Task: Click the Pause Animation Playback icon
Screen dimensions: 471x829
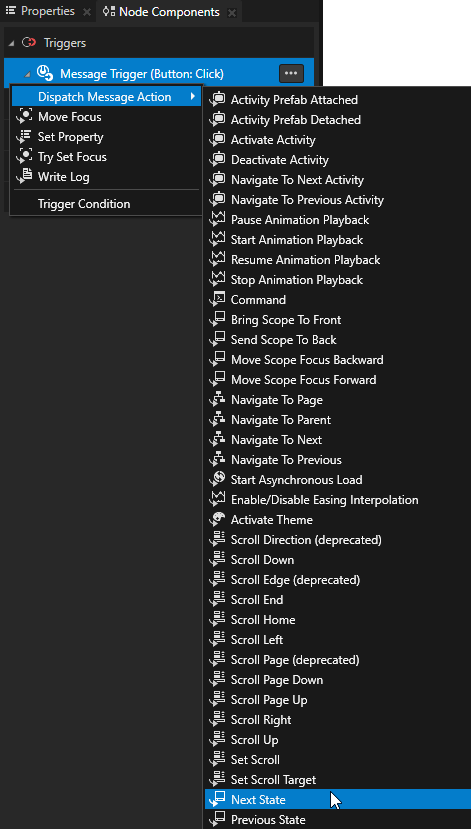Action: point(217,219)
